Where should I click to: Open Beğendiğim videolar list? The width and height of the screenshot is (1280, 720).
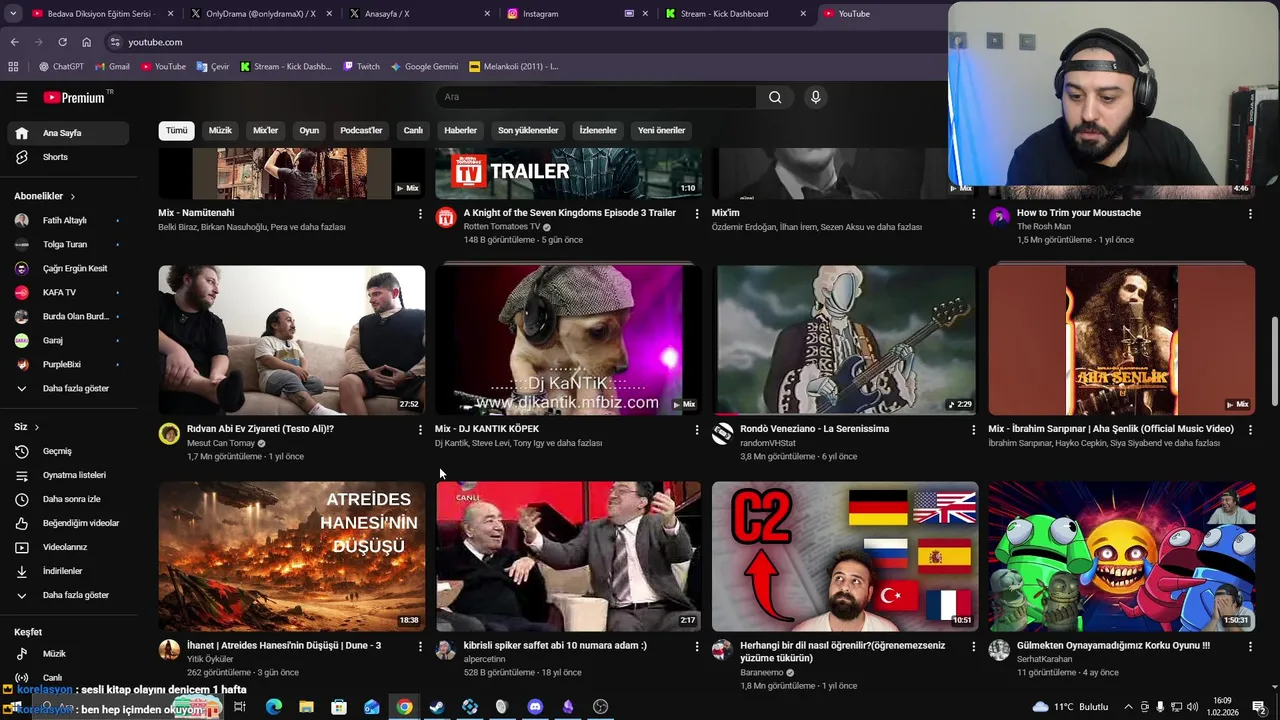68,523
